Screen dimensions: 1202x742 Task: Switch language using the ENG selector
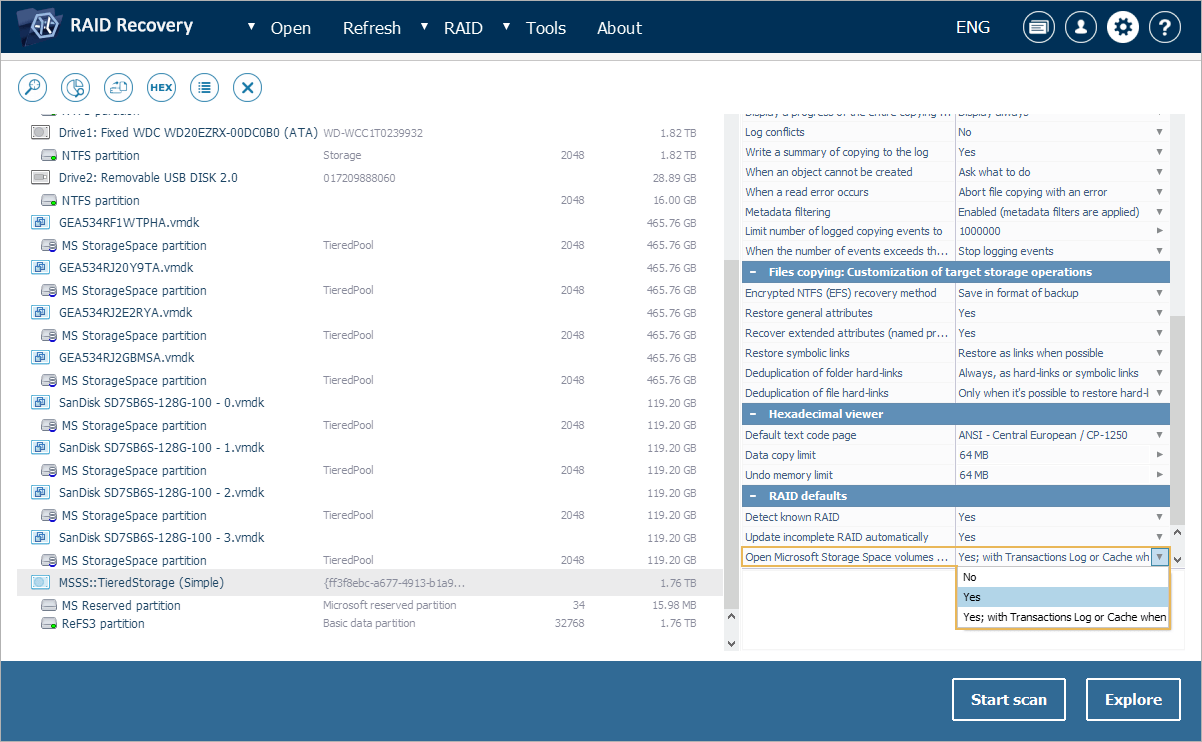pos(975,28)
